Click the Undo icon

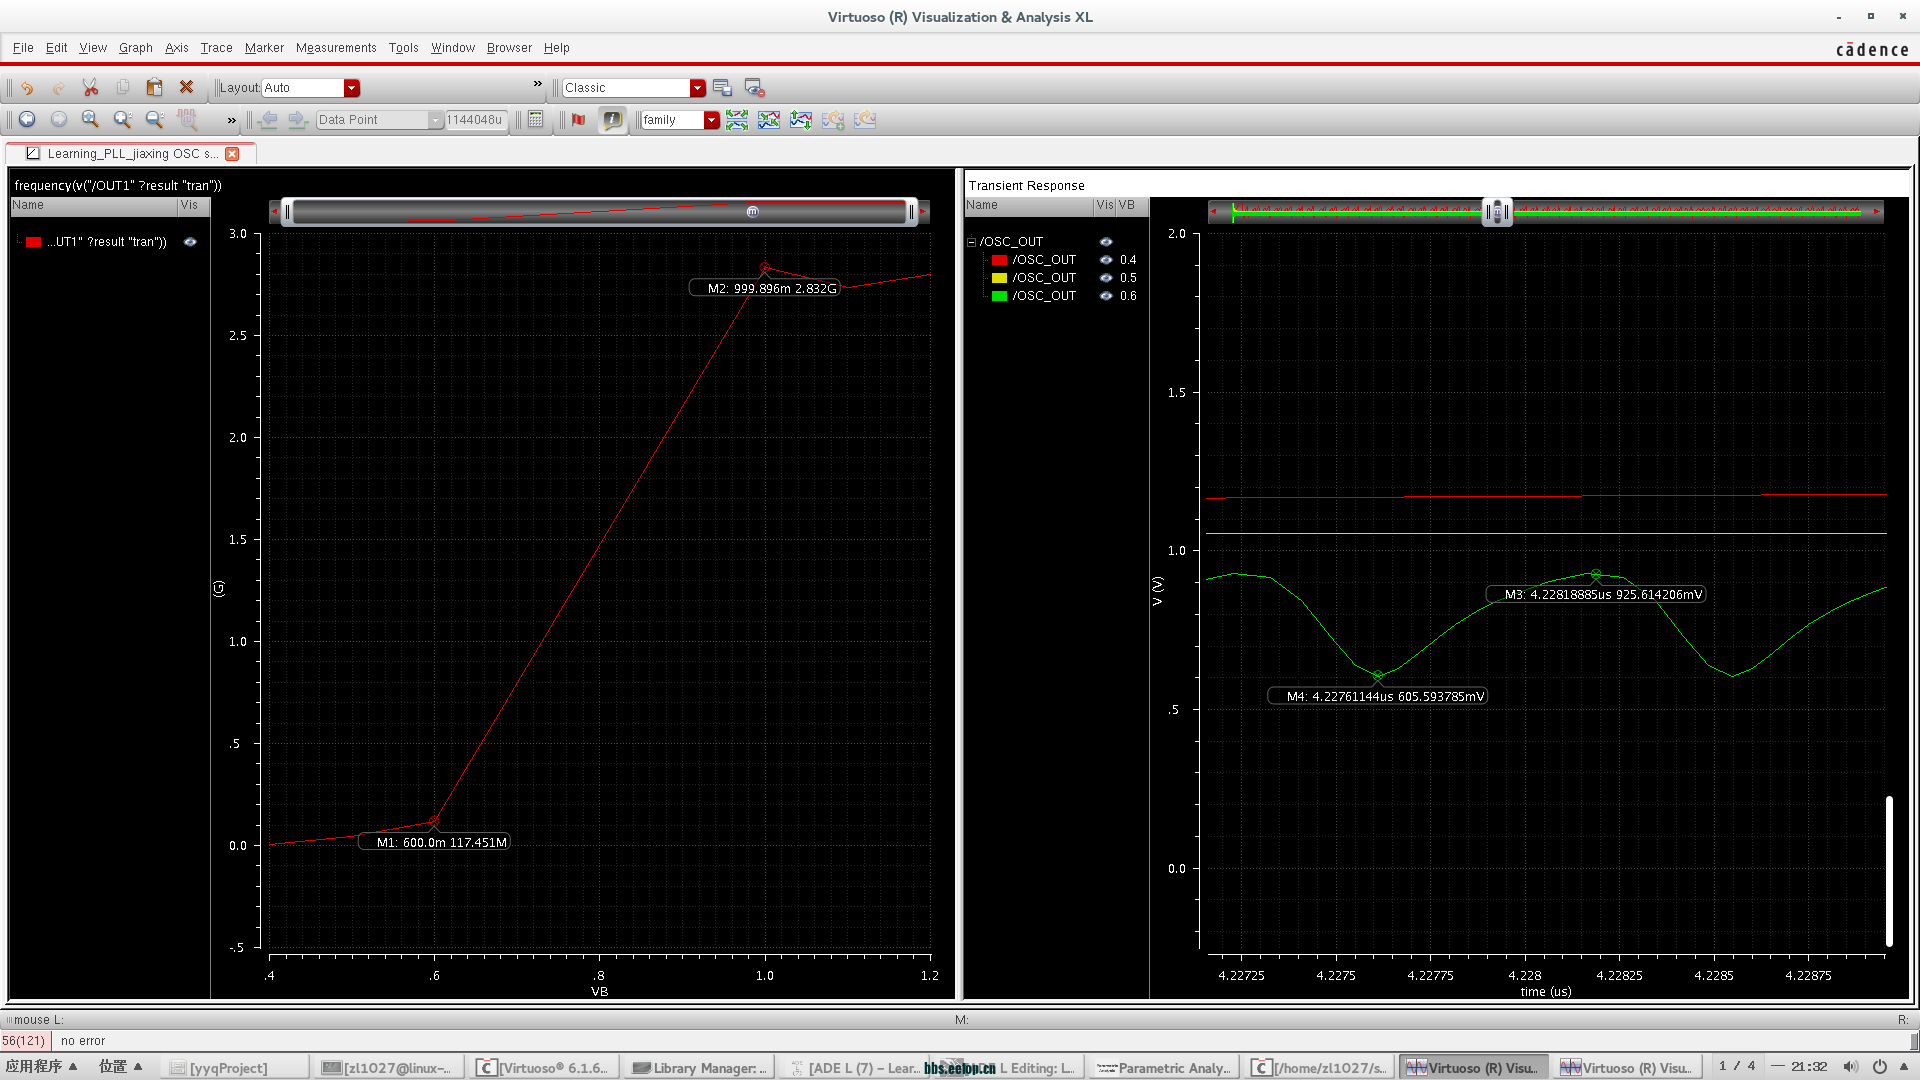coord(27,88)
